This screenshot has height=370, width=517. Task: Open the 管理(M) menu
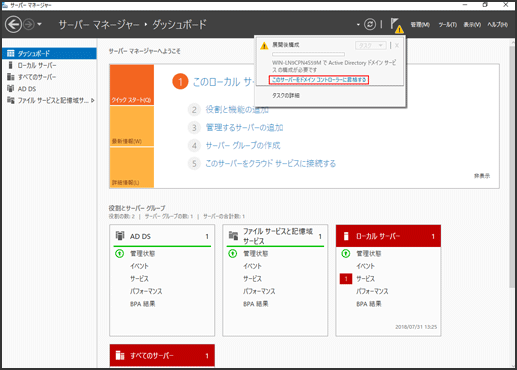pos(420,25)
